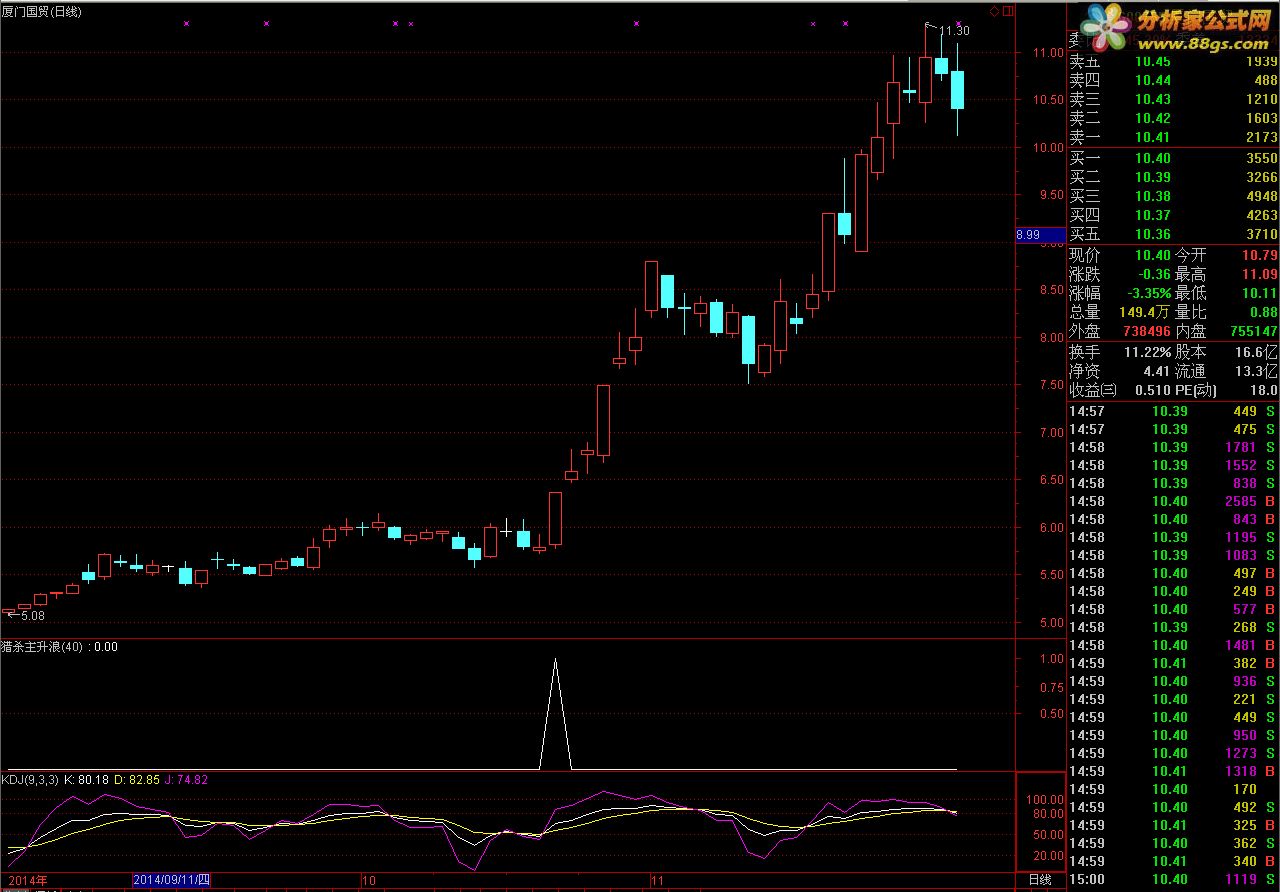Screen dimensions: 1280x892
Task: Select the 卖四 ask row at 10.44
Action: pyautogui.click(x=1174, y=80)
